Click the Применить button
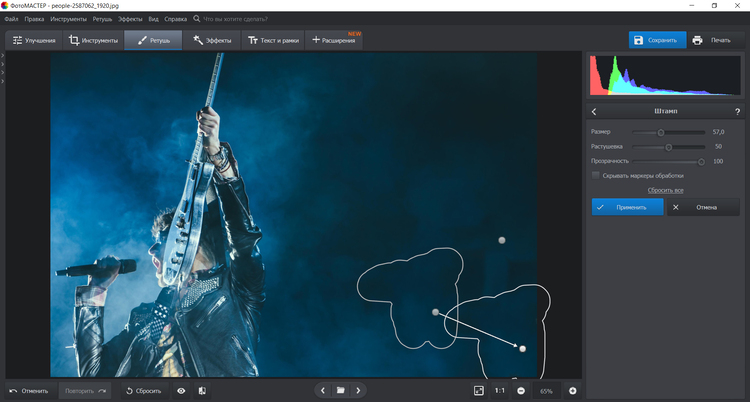750x402 pixels. tap(626, 207)
